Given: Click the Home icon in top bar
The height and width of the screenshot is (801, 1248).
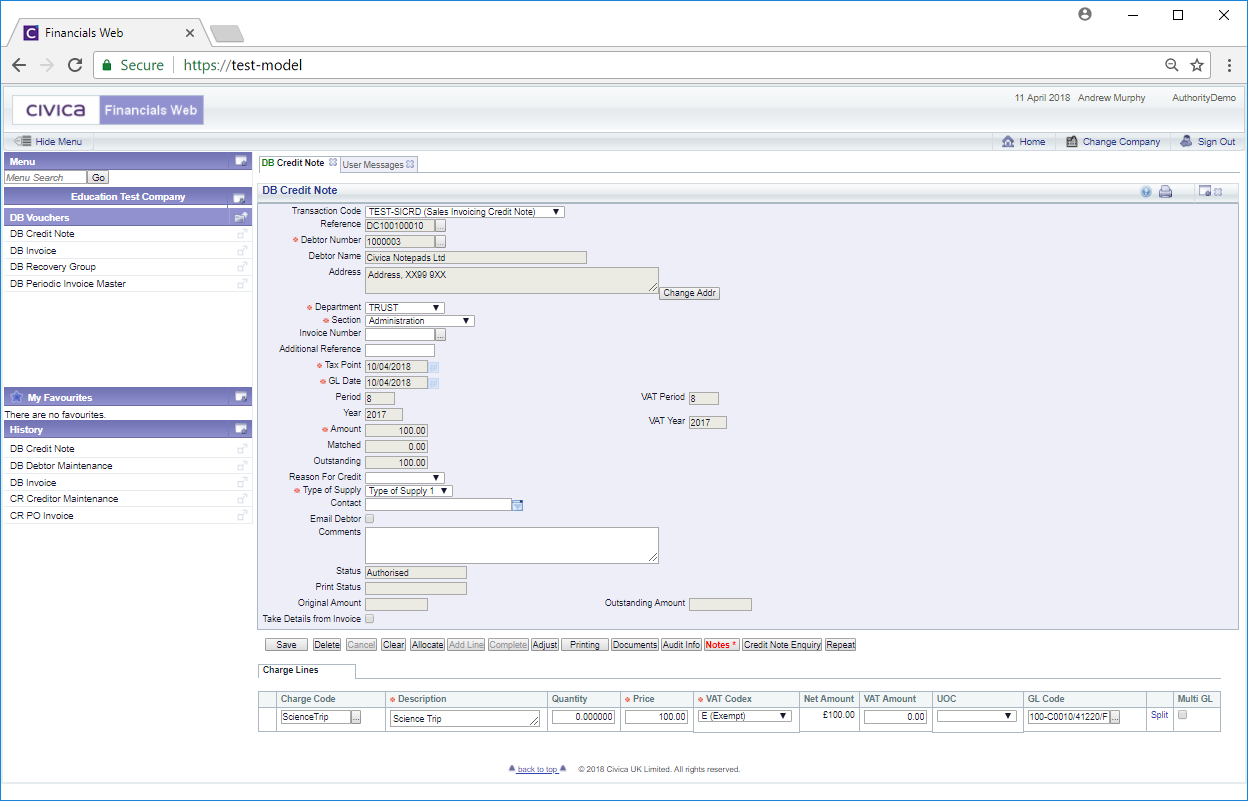Looking at the screenshot, I should tap(1009, 142).
